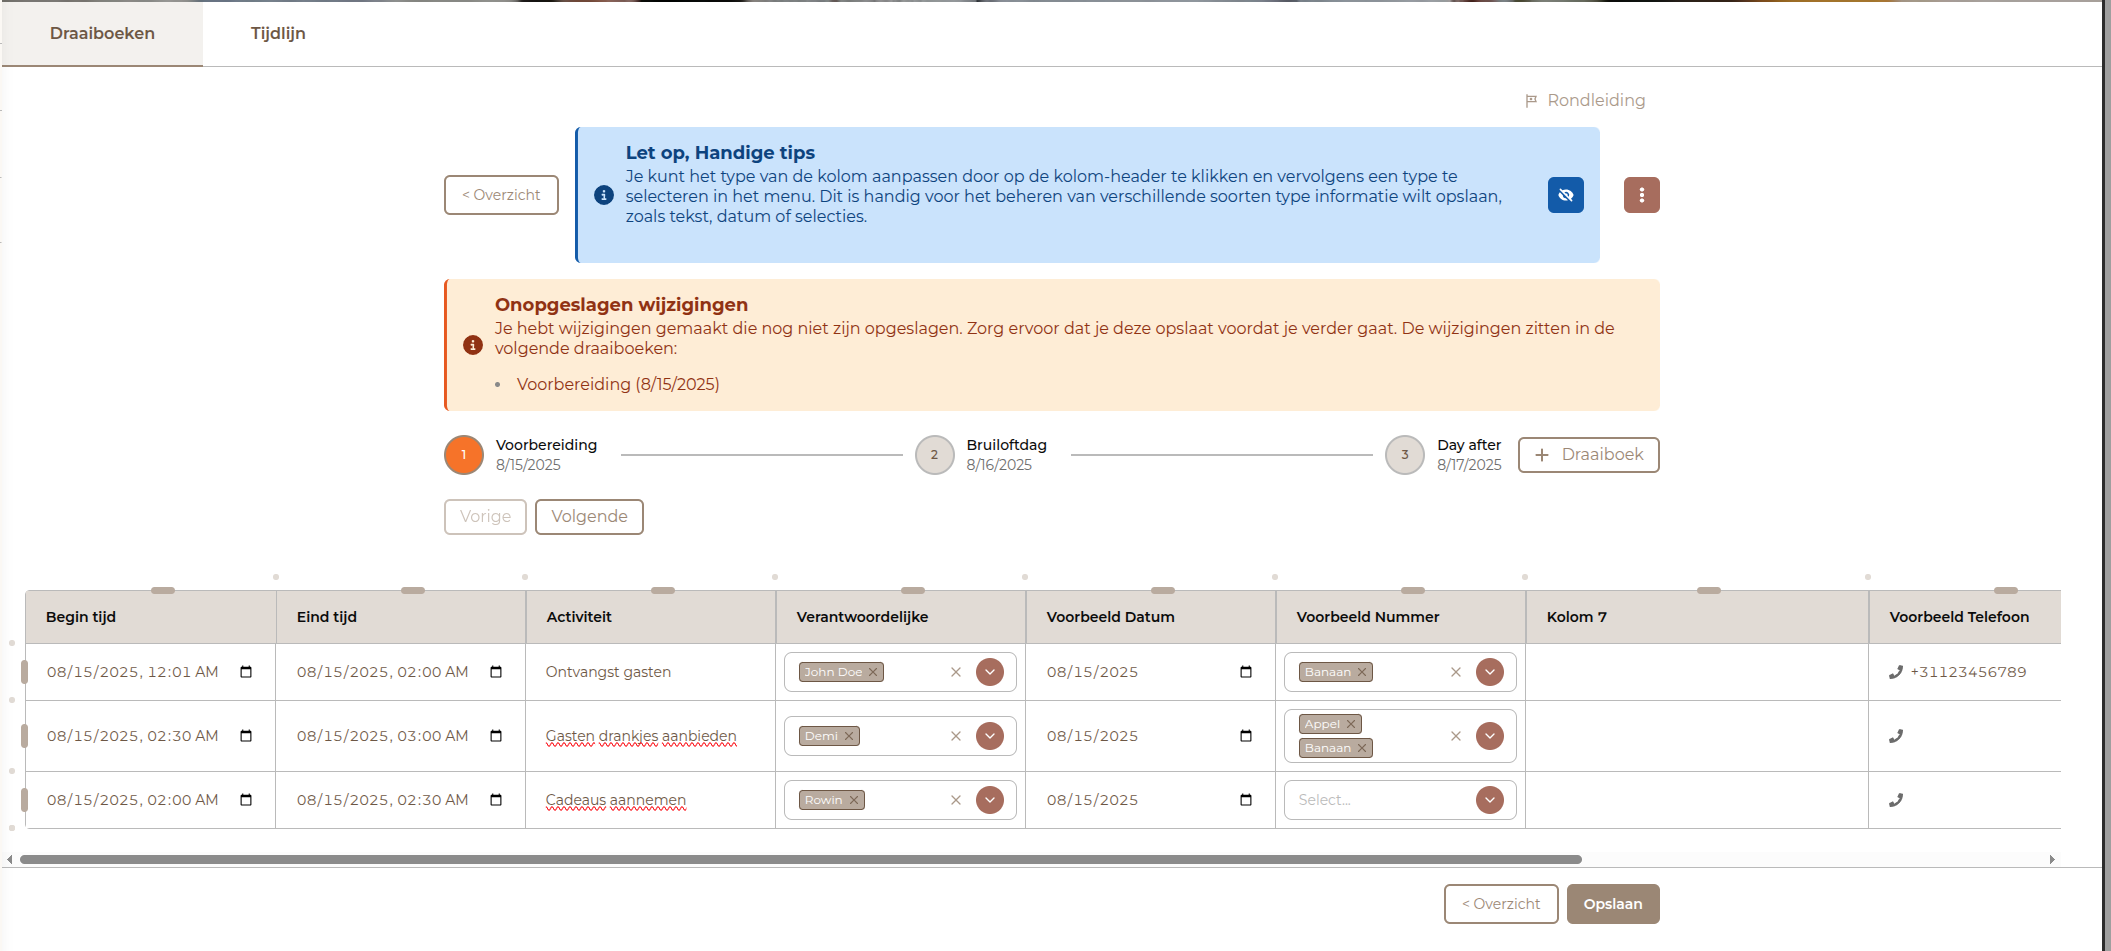Image resolution: width=2111 pixels, height=951 pixels.
Task: Remove Banaan tag in Gasten drankjes row
Action: [1362, 748]
